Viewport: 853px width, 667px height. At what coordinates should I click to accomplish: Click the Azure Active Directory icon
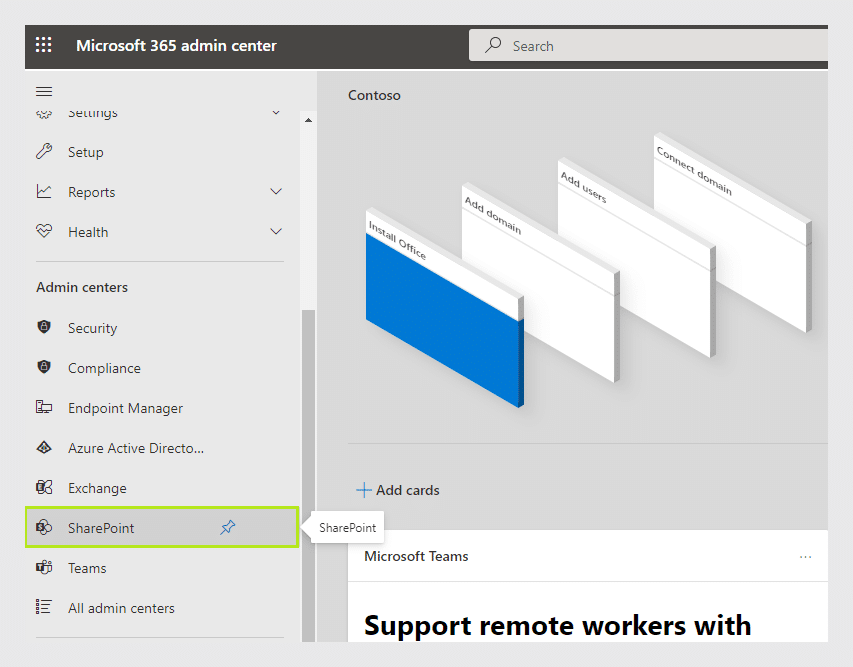tap(44, 447)
